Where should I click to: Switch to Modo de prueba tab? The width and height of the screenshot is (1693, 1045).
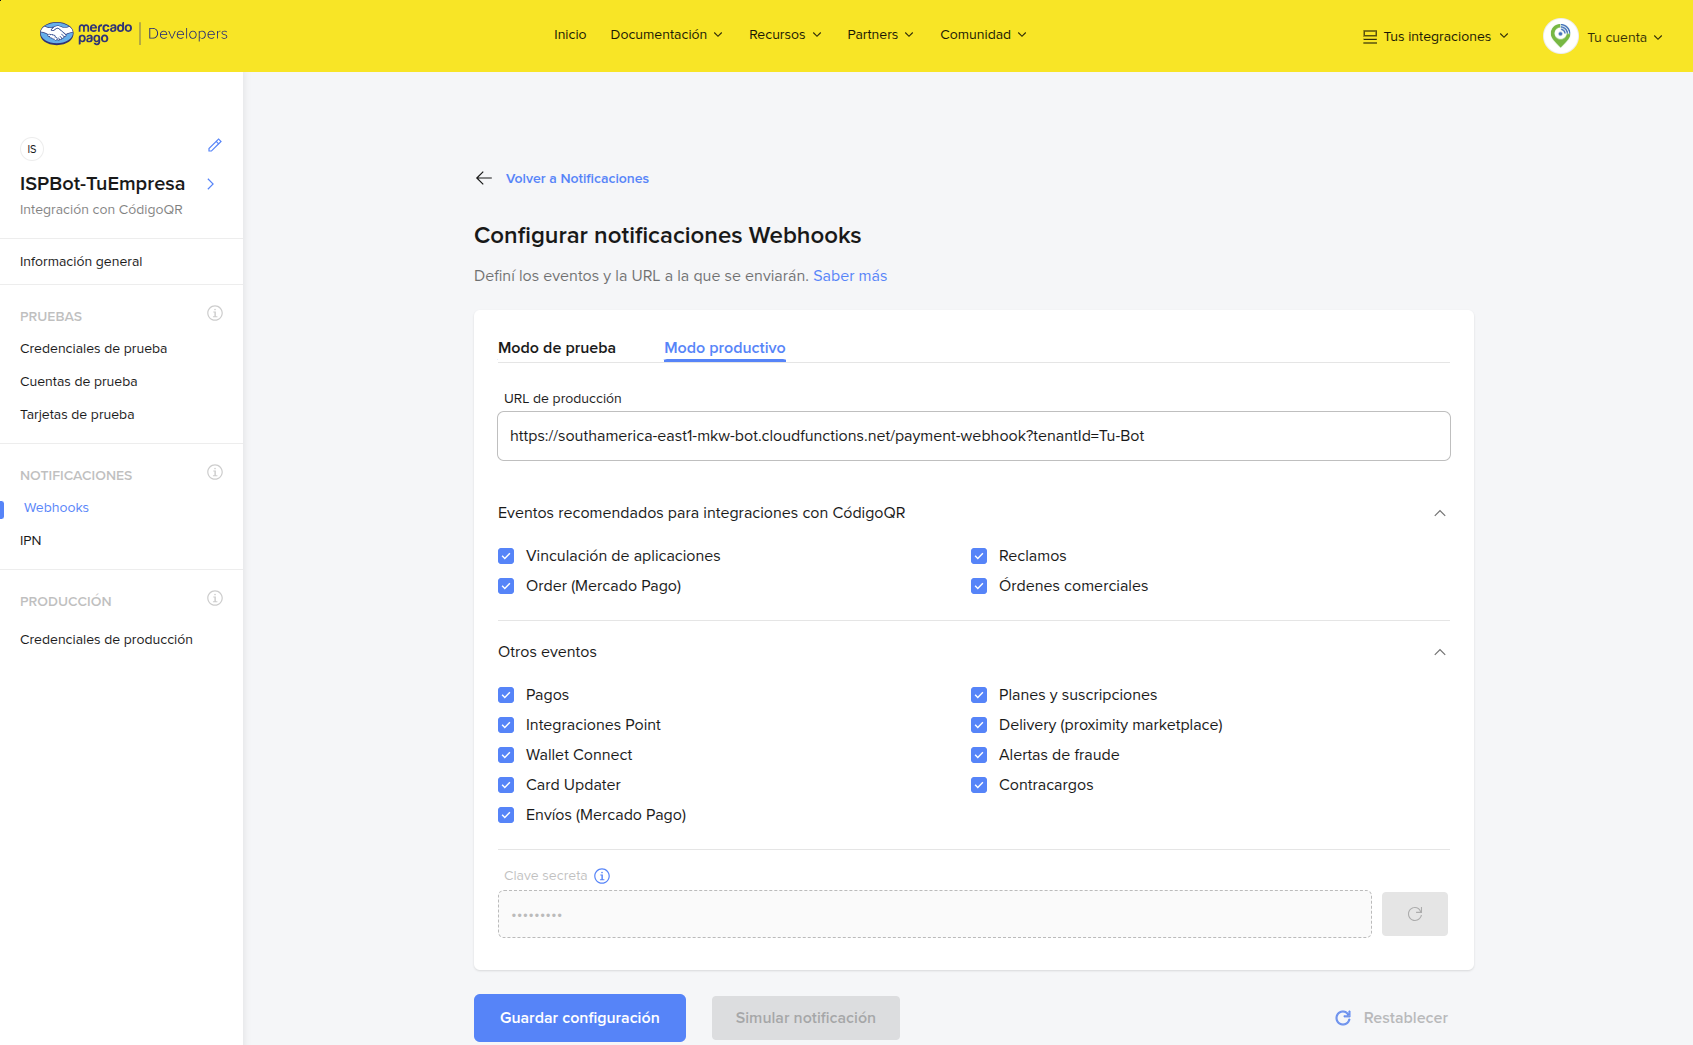557,348
